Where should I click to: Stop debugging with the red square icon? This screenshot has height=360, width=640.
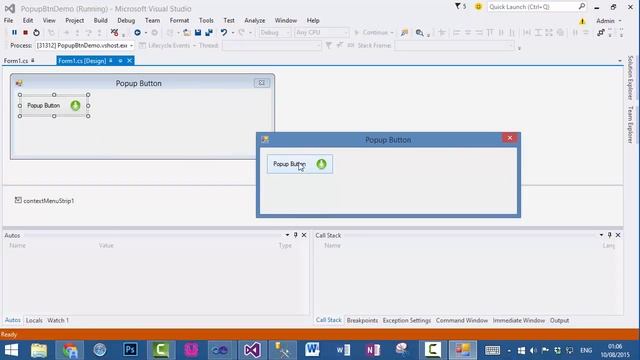(x=25, y=32)
